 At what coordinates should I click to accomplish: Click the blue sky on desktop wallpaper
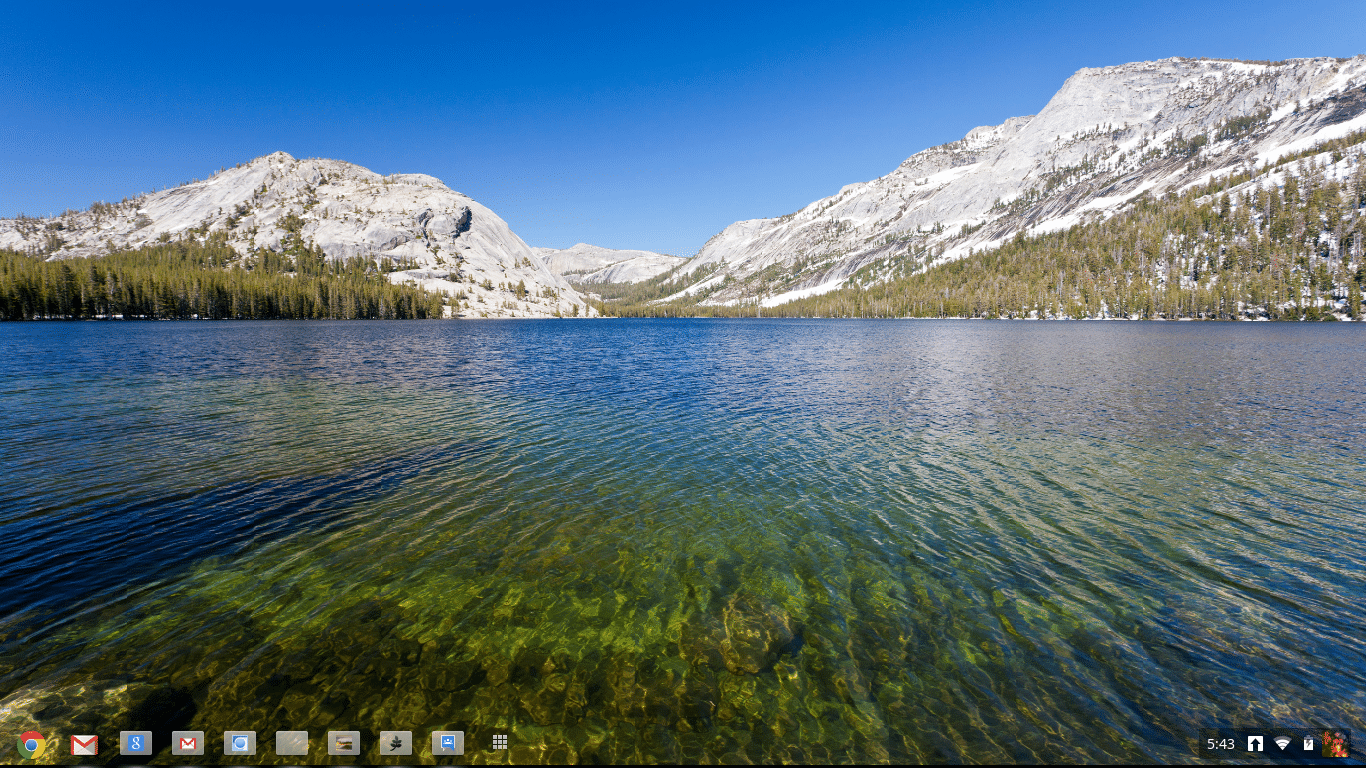[x=600, y=100]
